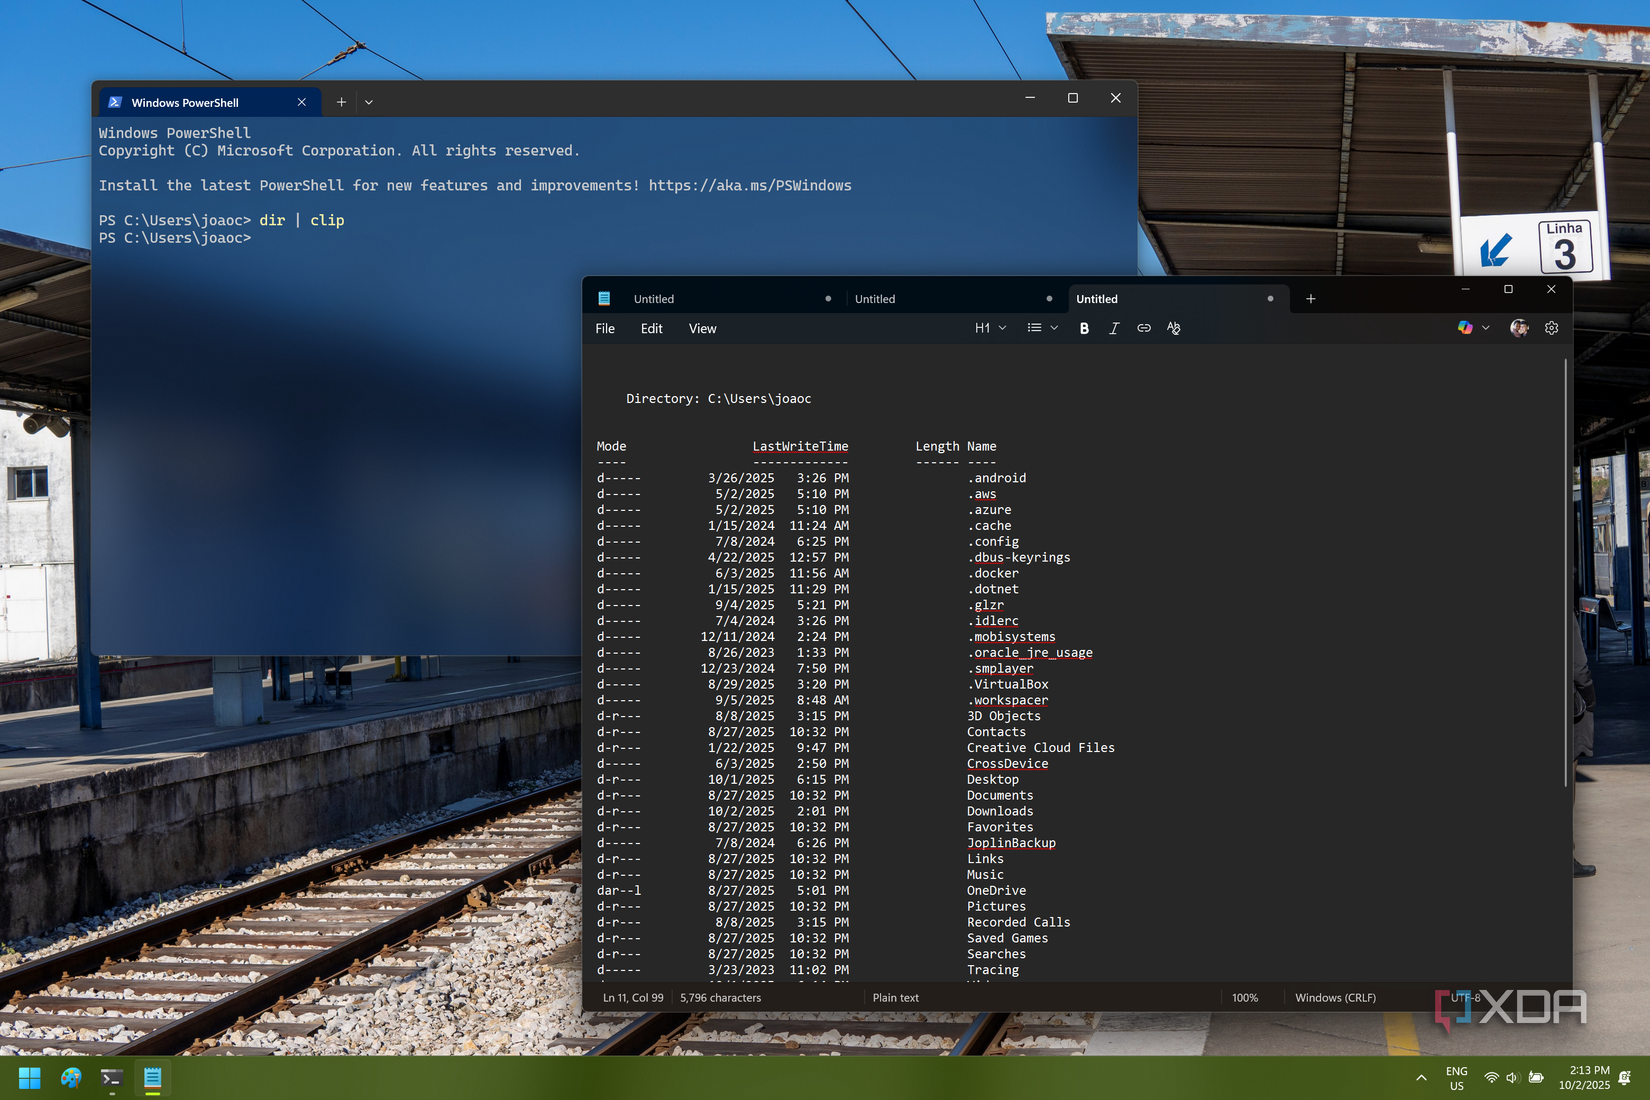Open the H1 heading style dropdown
Screen dimensions: 1650x1100
990,328
